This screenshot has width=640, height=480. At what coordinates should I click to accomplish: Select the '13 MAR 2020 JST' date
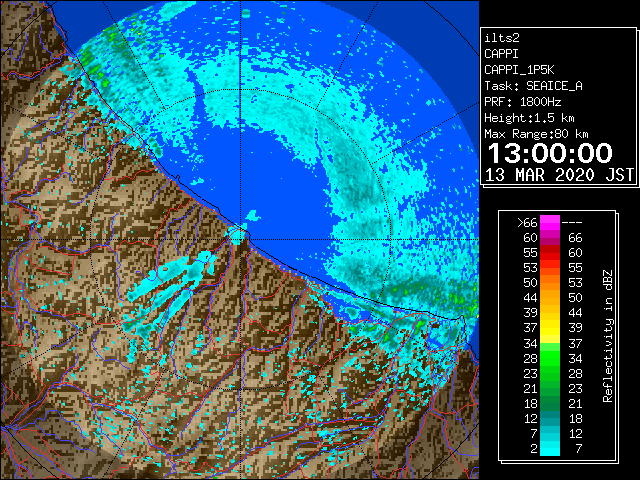[x=559, y=175]
